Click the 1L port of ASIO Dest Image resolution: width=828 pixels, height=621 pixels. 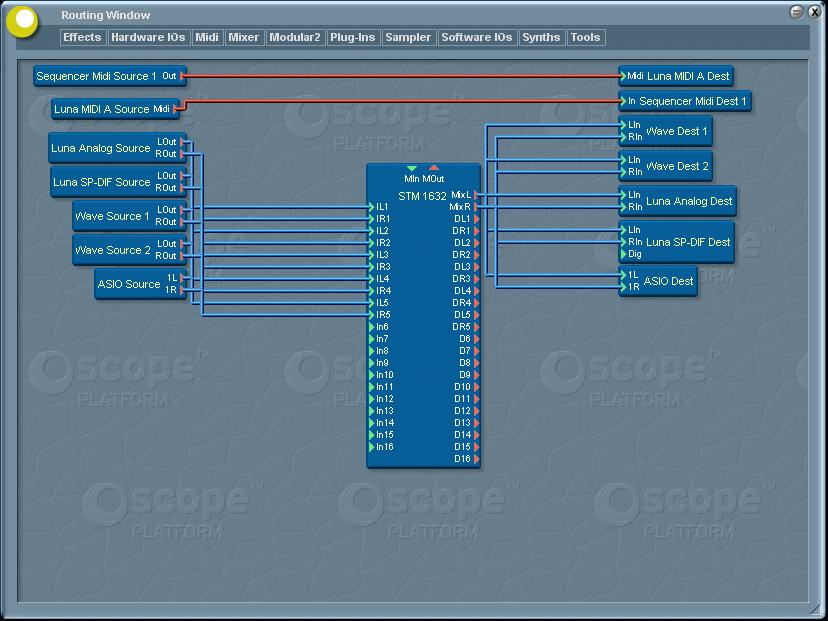623,275
